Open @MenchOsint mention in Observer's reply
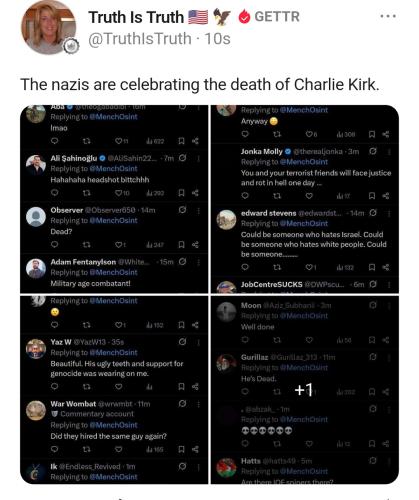Screen dimensions: 419x500 pos(113,220)
